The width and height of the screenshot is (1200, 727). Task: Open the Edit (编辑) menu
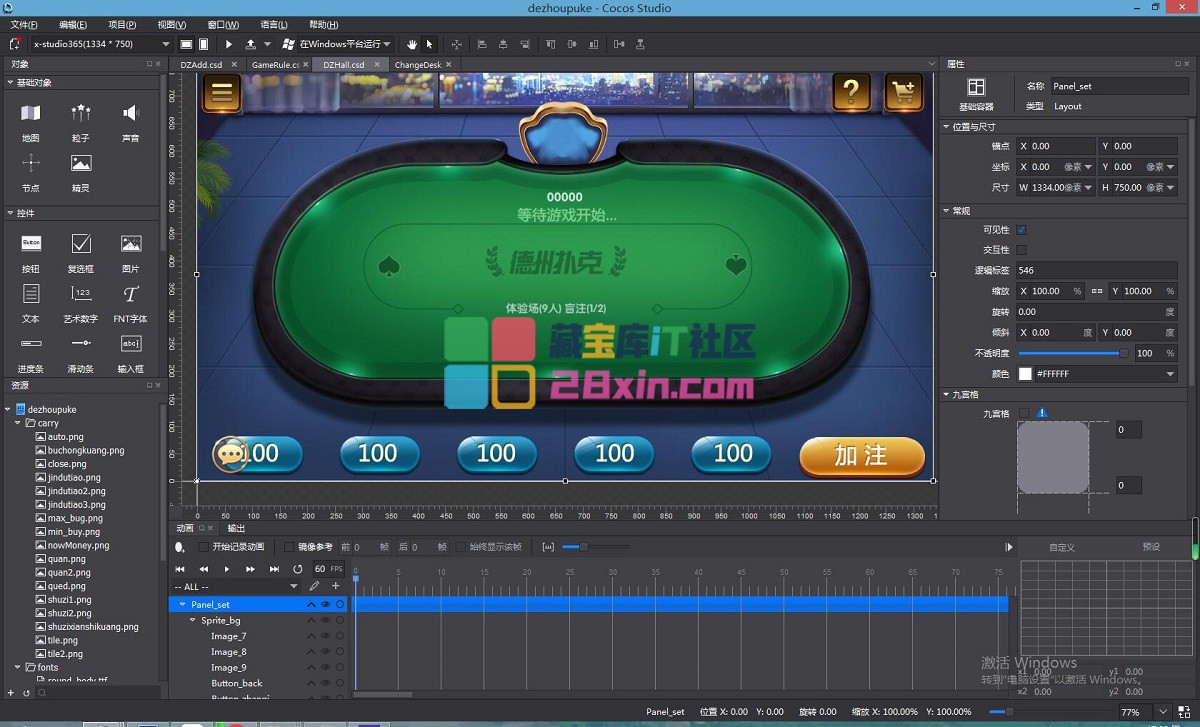(x=73, y=24)
